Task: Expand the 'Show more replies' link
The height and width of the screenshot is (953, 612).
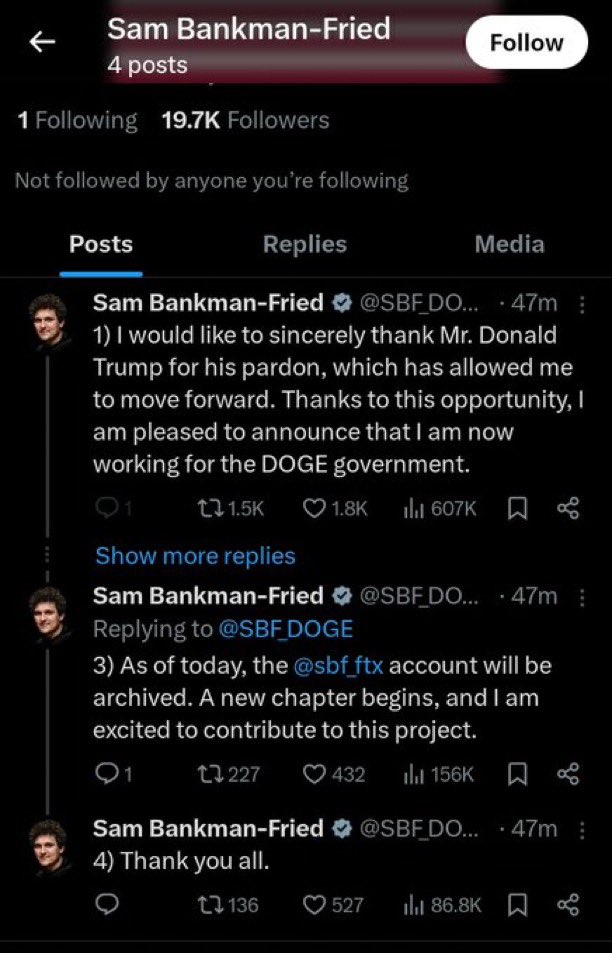Action: [195, 556]
